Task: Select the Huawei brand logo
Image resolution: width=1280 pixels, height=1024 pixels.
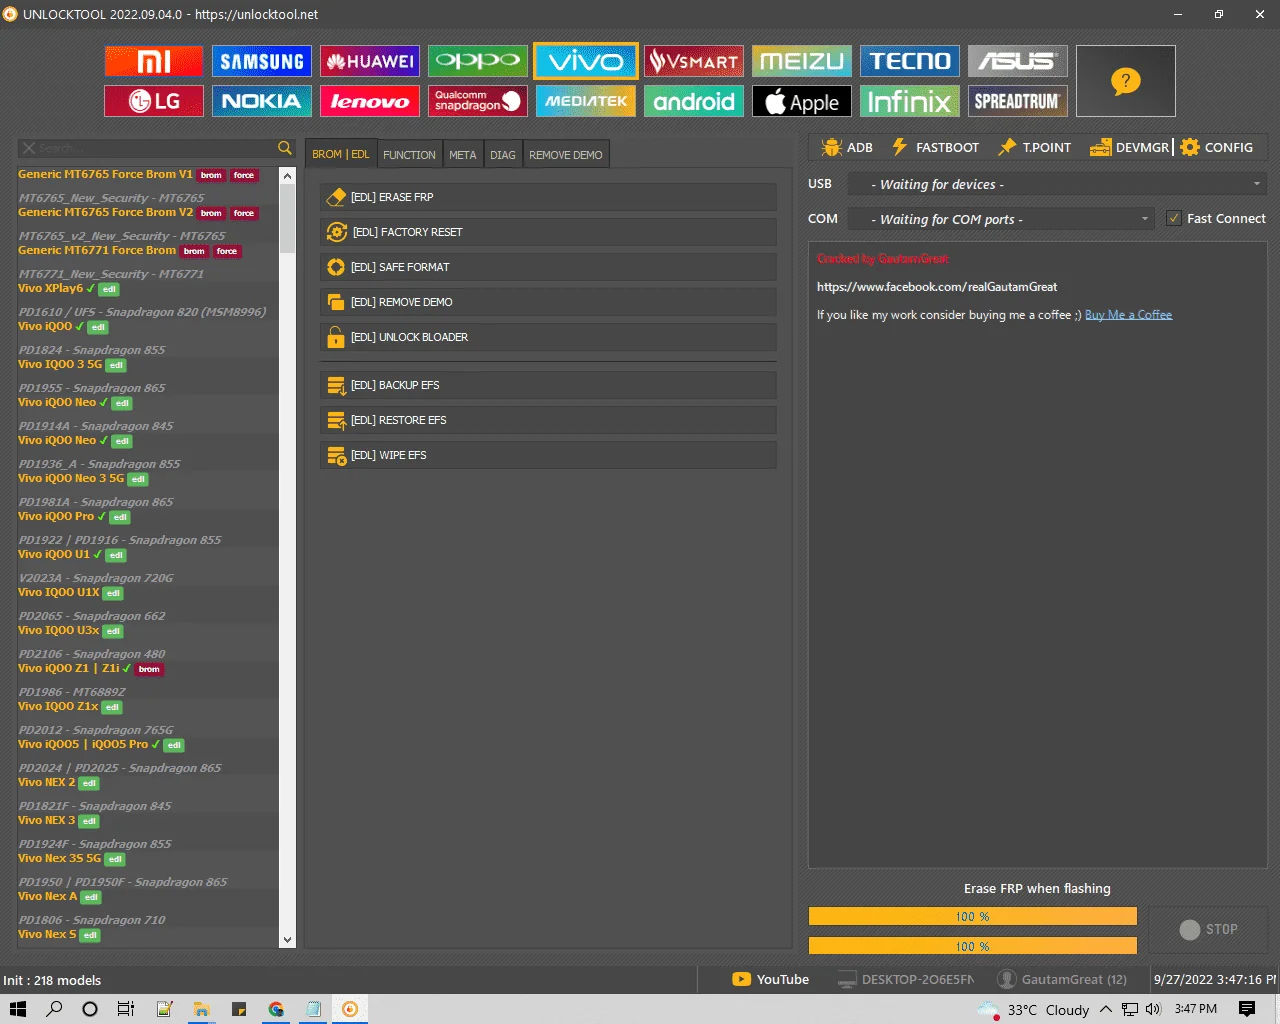Action: [370, 61]
